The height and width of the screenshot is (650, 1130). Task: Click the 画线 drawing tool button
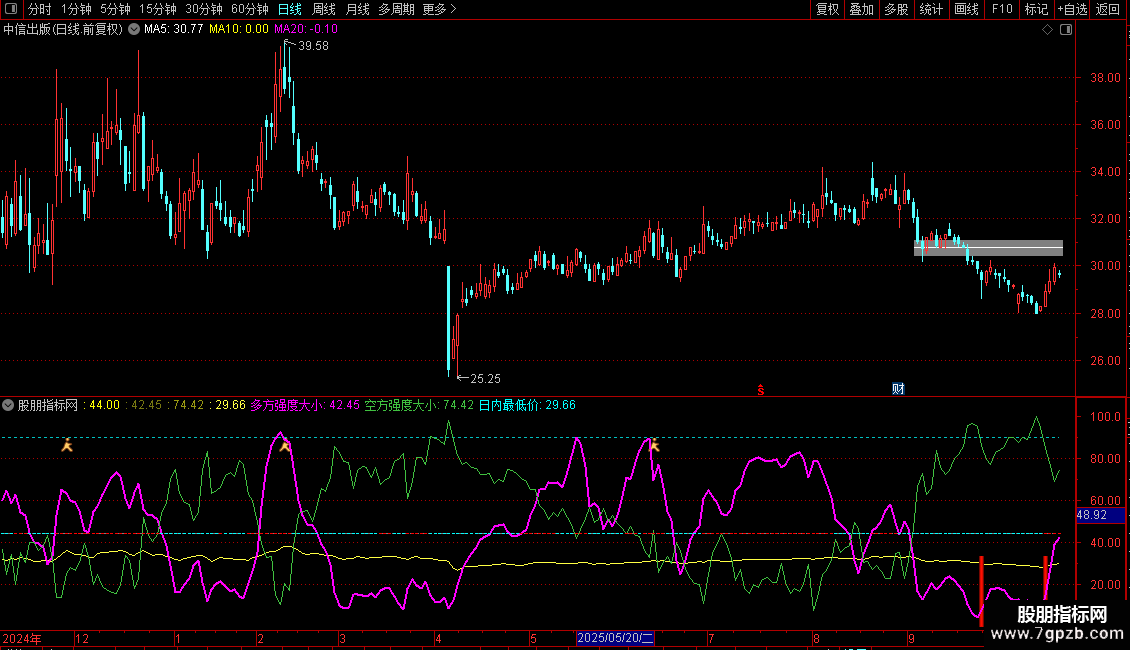point(966,9)
